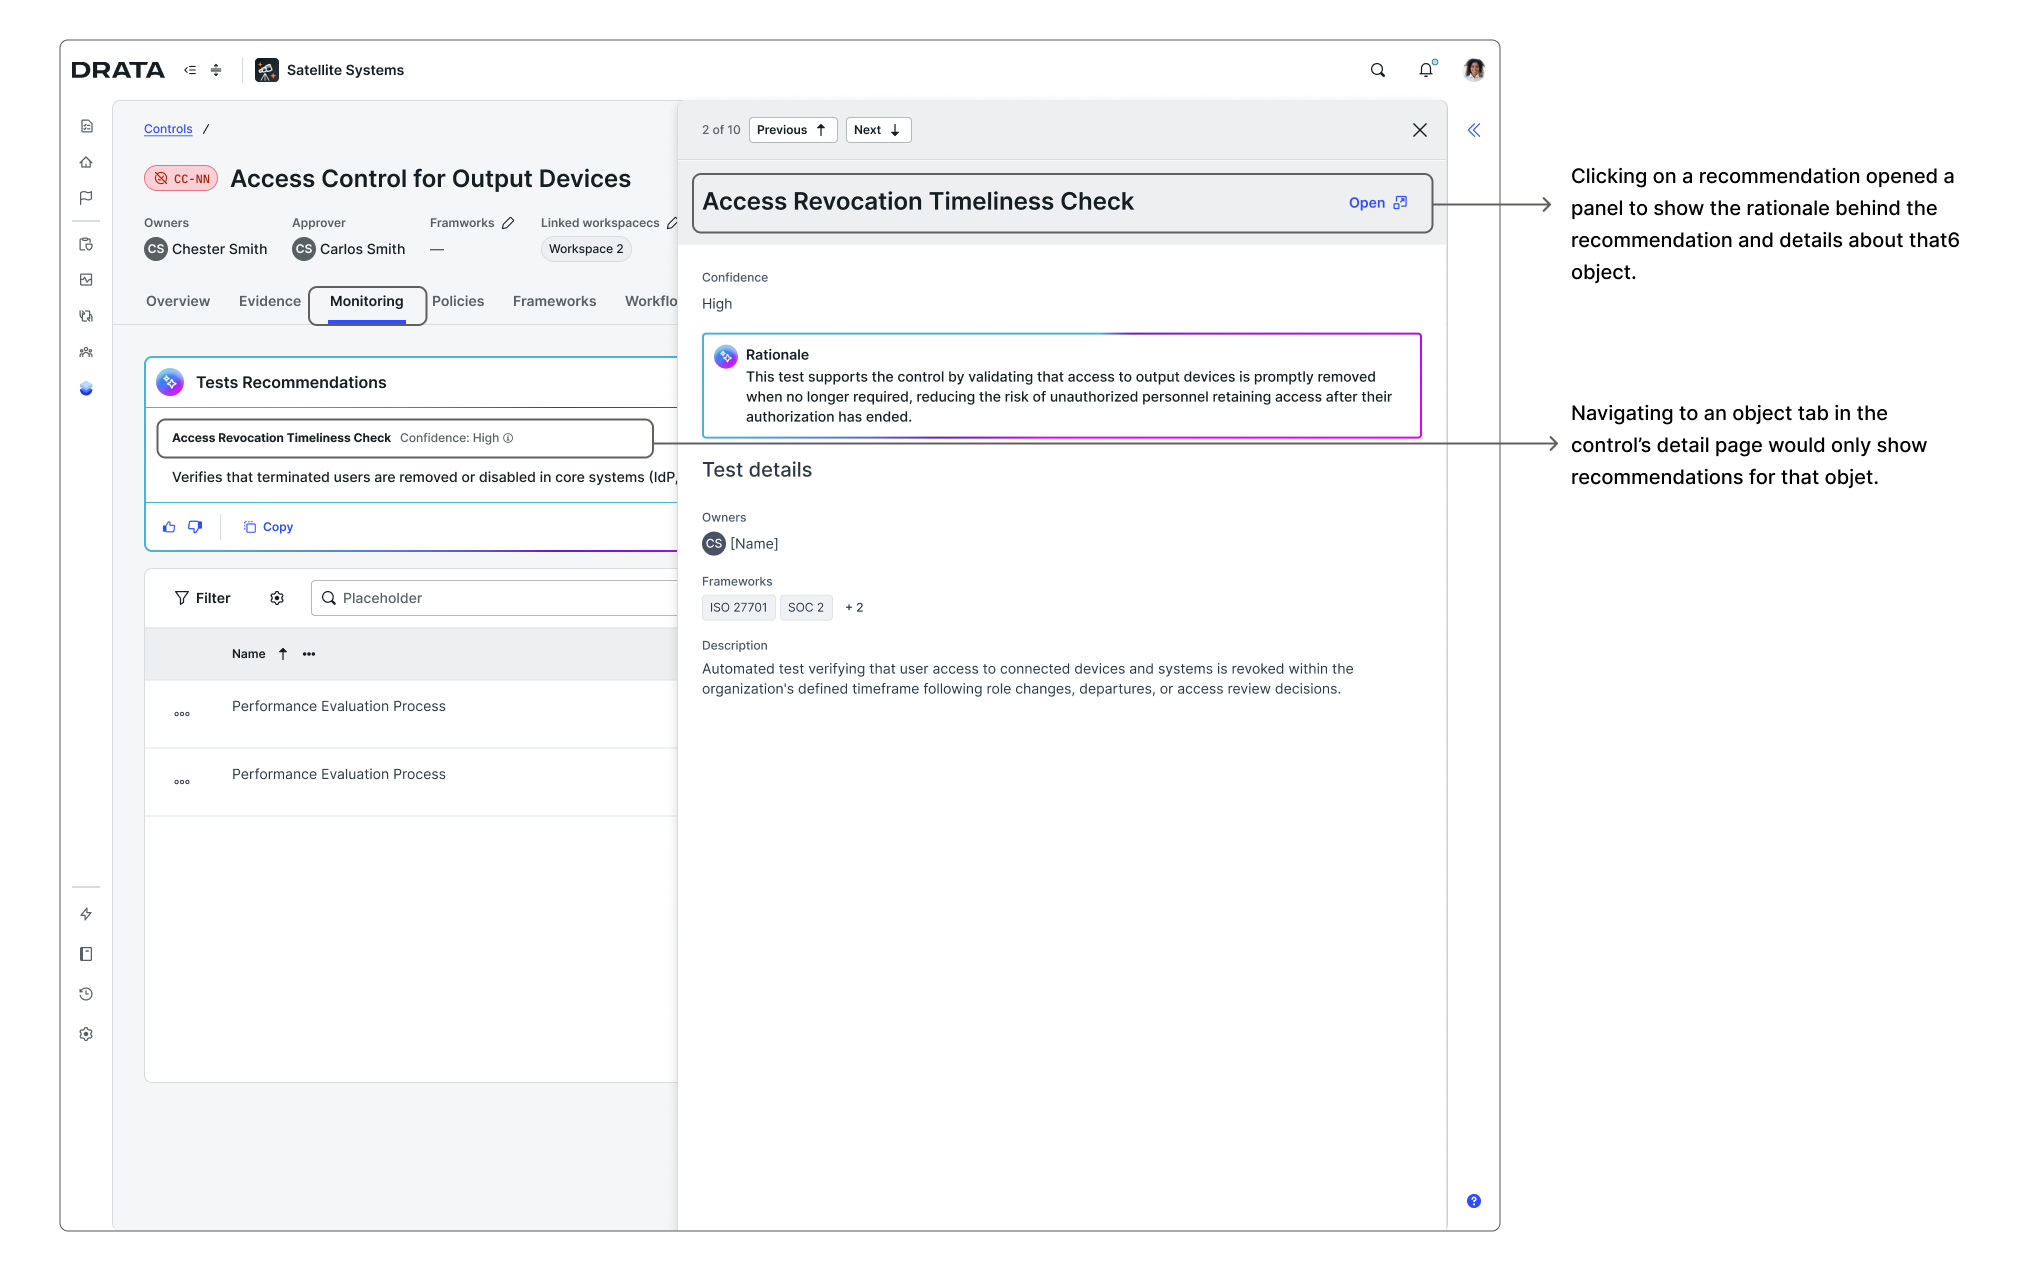Click the Rationale sparkle icon

point(726,356)
